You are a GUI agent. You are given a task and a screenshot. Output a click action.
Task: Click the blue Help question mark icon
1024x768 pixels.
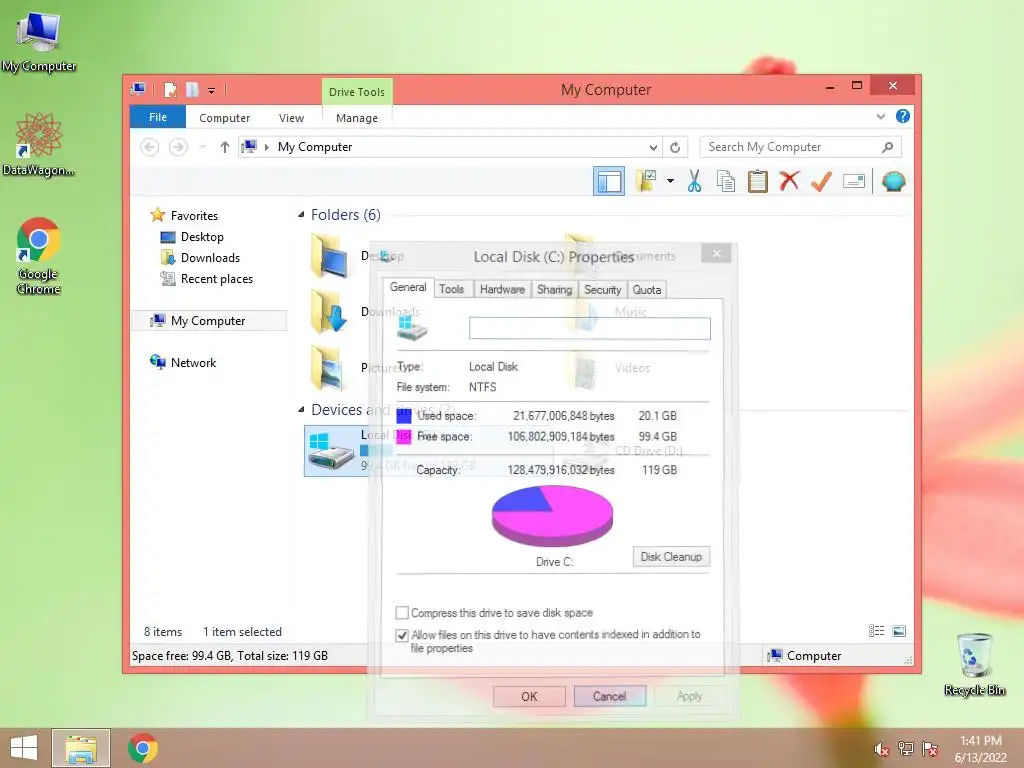click(x=903, y=116)
